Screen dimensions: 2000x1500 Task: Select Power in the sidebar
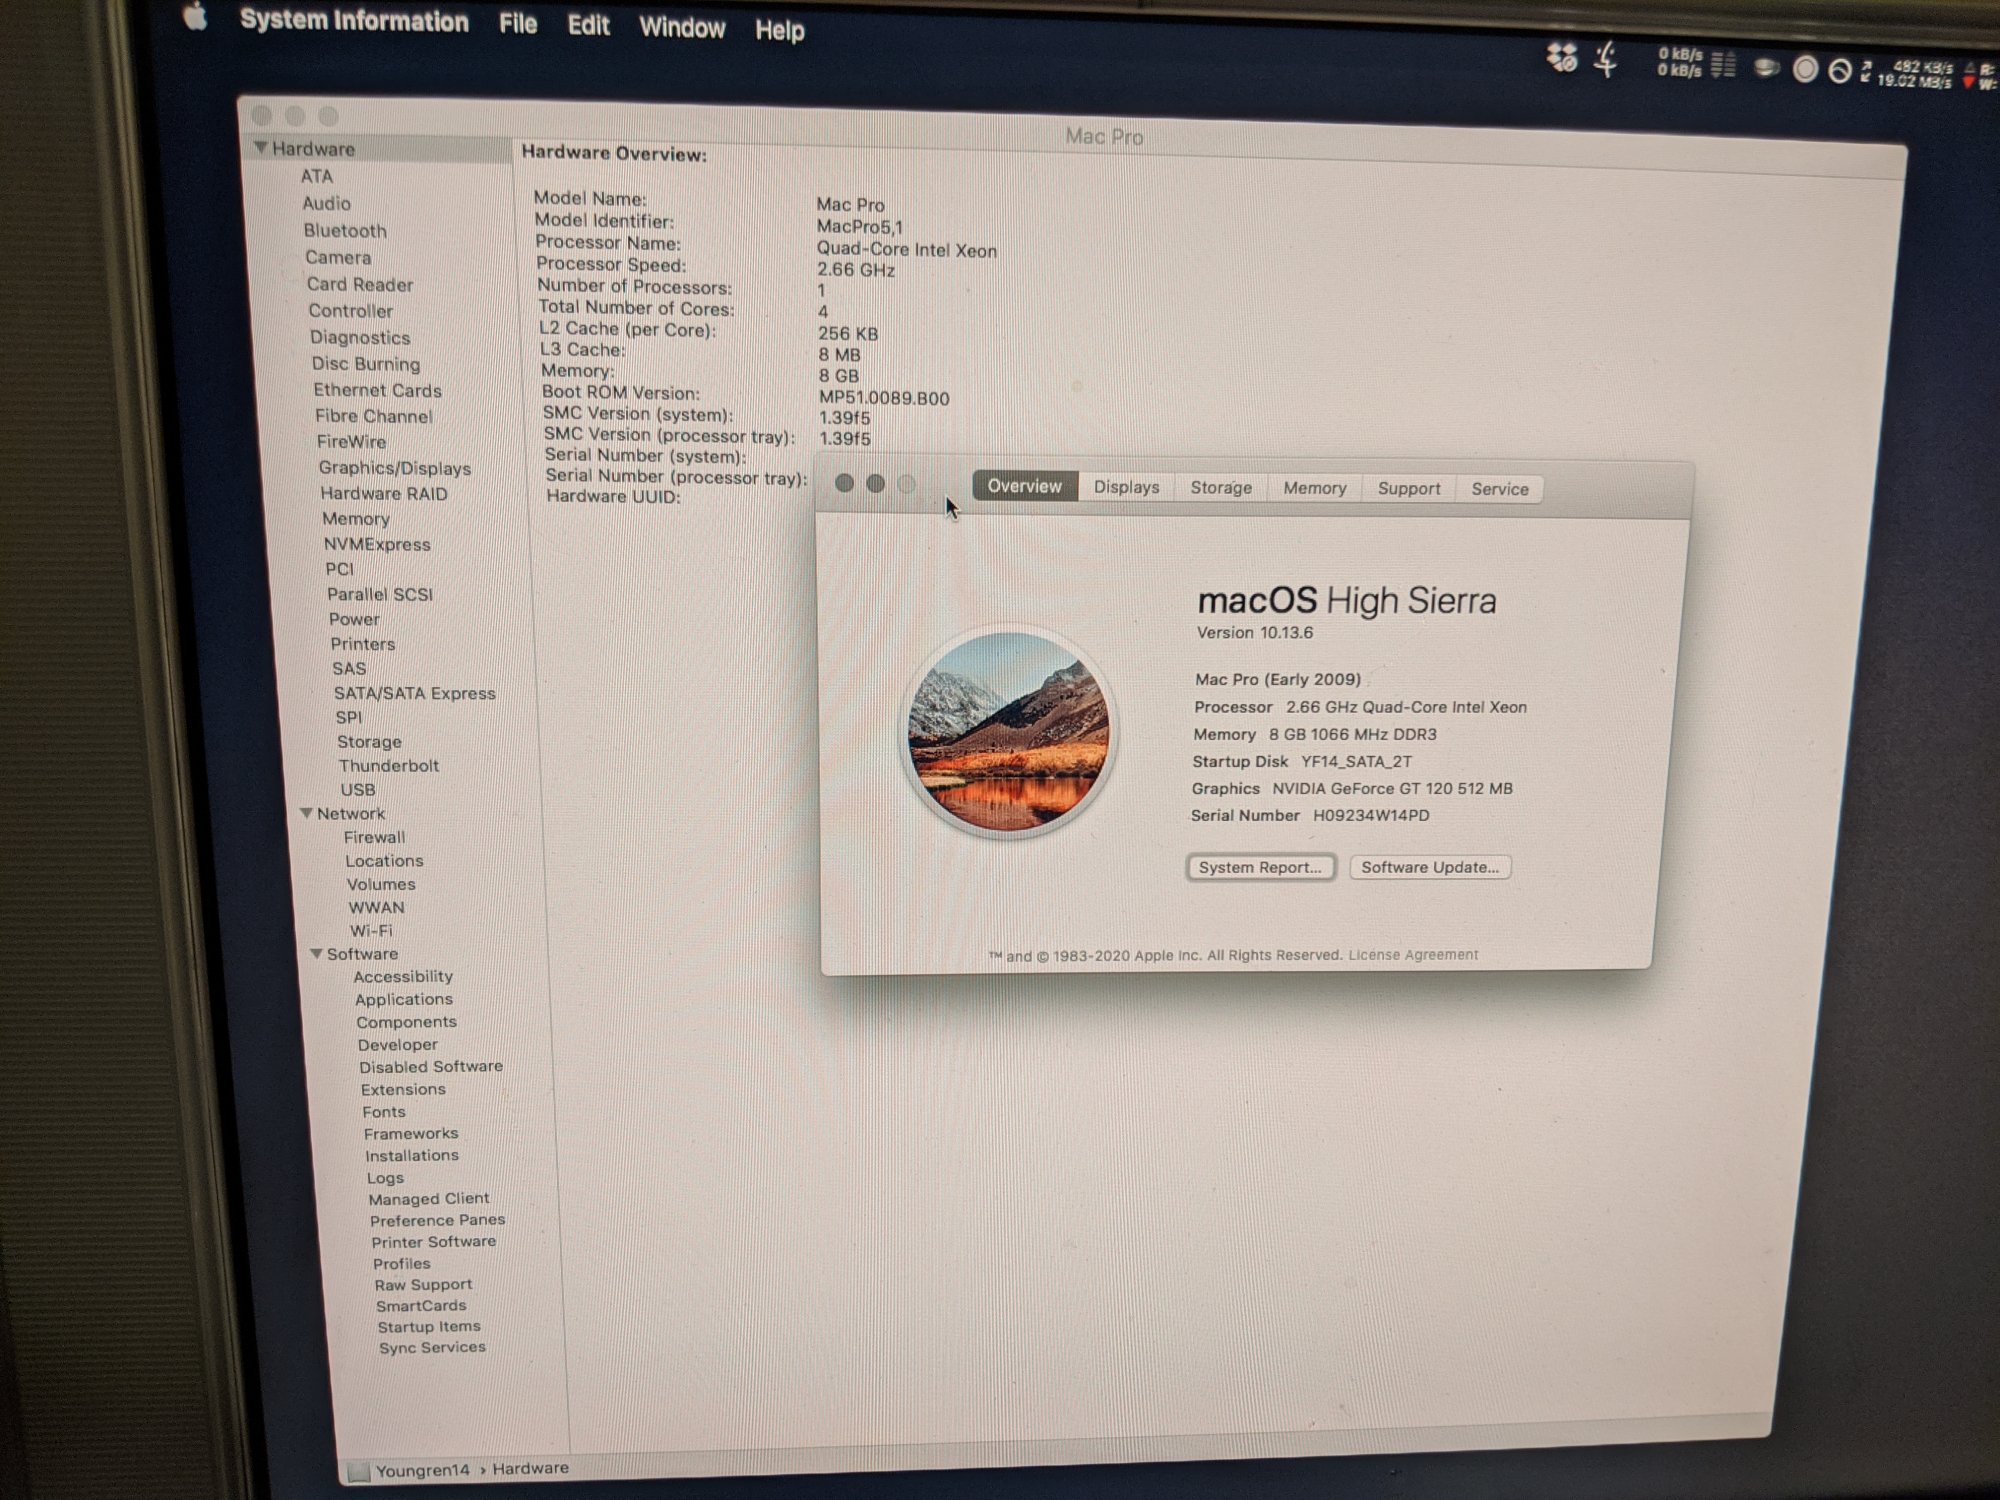pyautogui.click(x=354, y=619)
